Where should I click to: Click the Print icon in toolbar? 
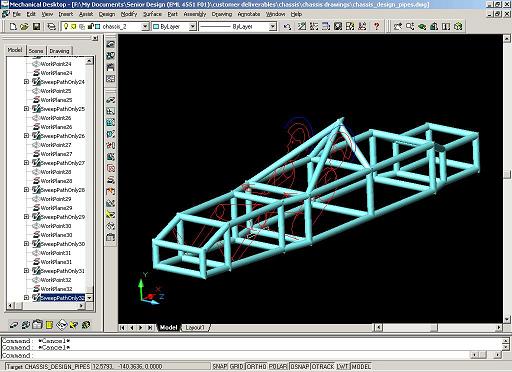pyautogui.click(x=51, y=26)
